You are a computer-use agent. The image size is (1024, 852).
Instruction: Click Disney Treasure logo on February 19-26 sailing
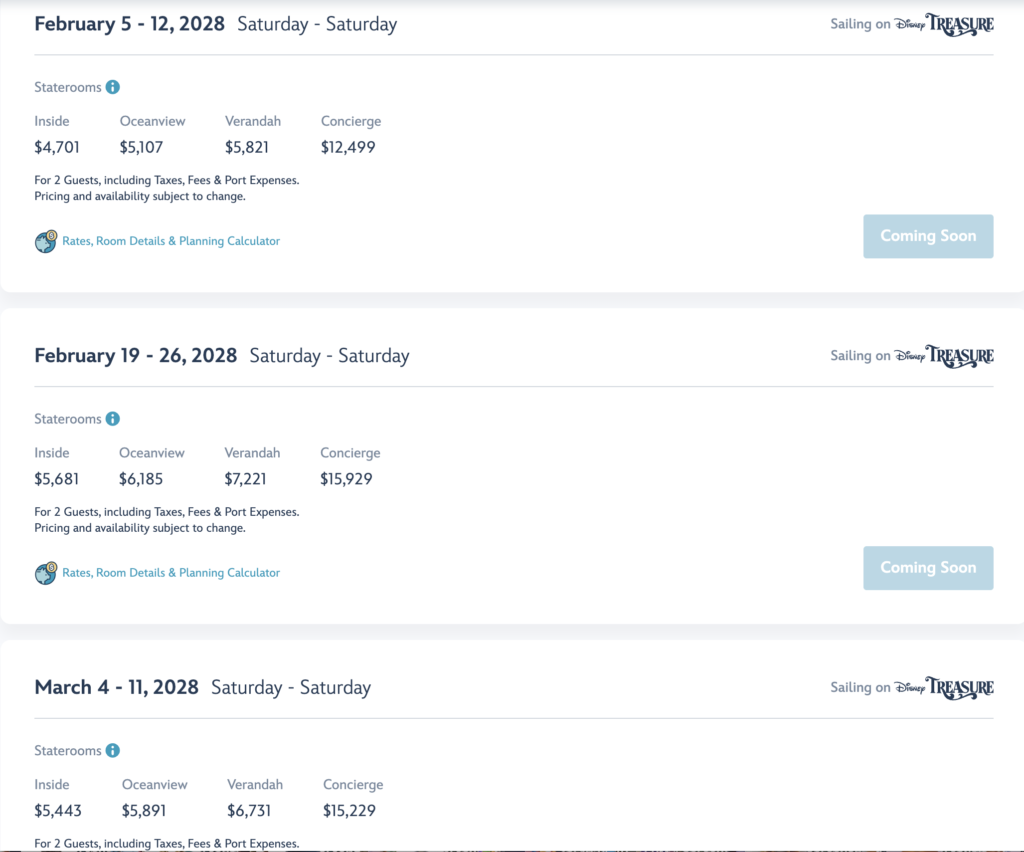tap(944, 356)
